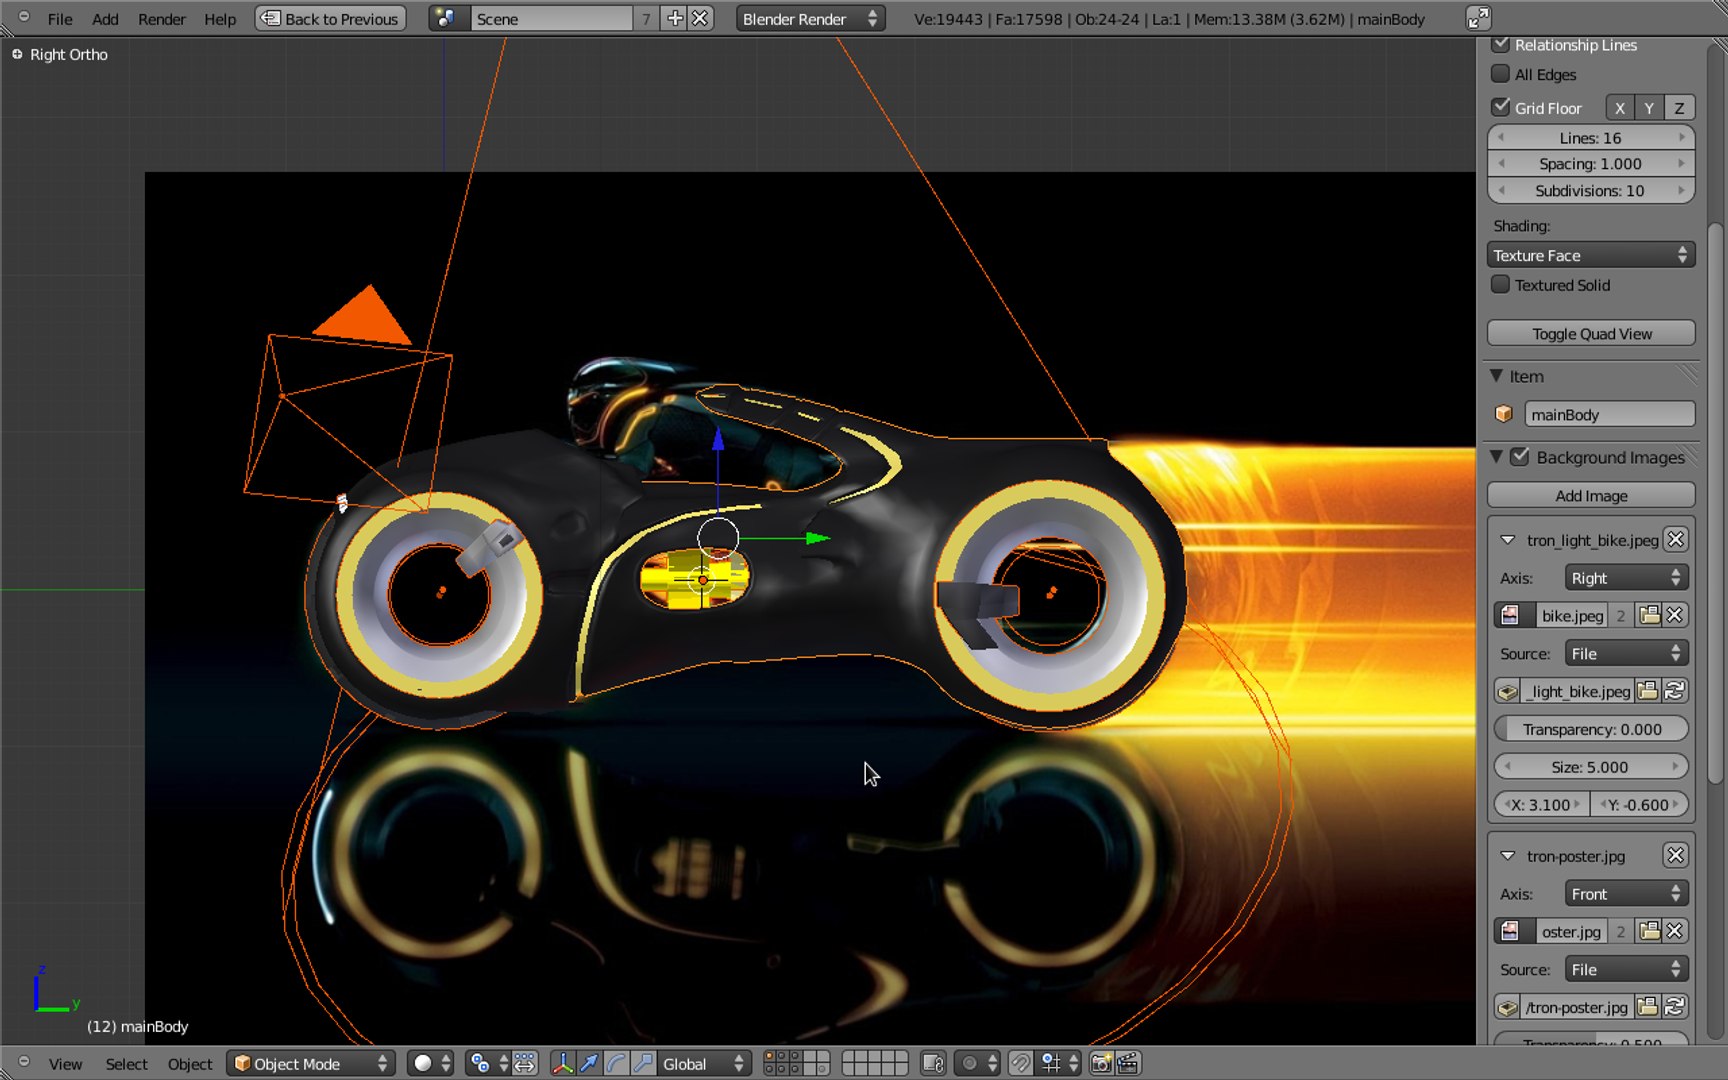Change the Axis Front dropdown

1626,894
